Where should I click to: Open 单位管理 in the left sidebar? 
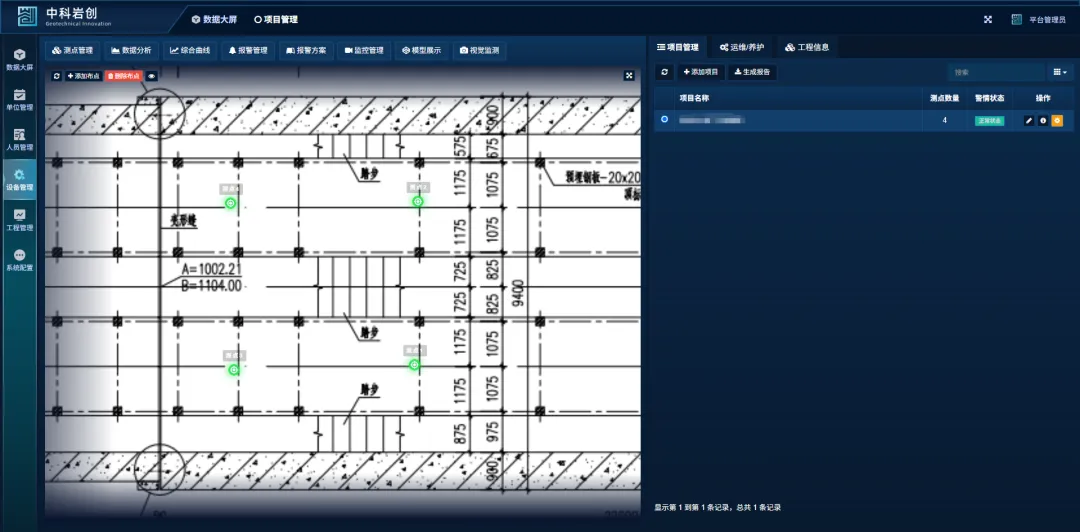(x=19, y=99)
